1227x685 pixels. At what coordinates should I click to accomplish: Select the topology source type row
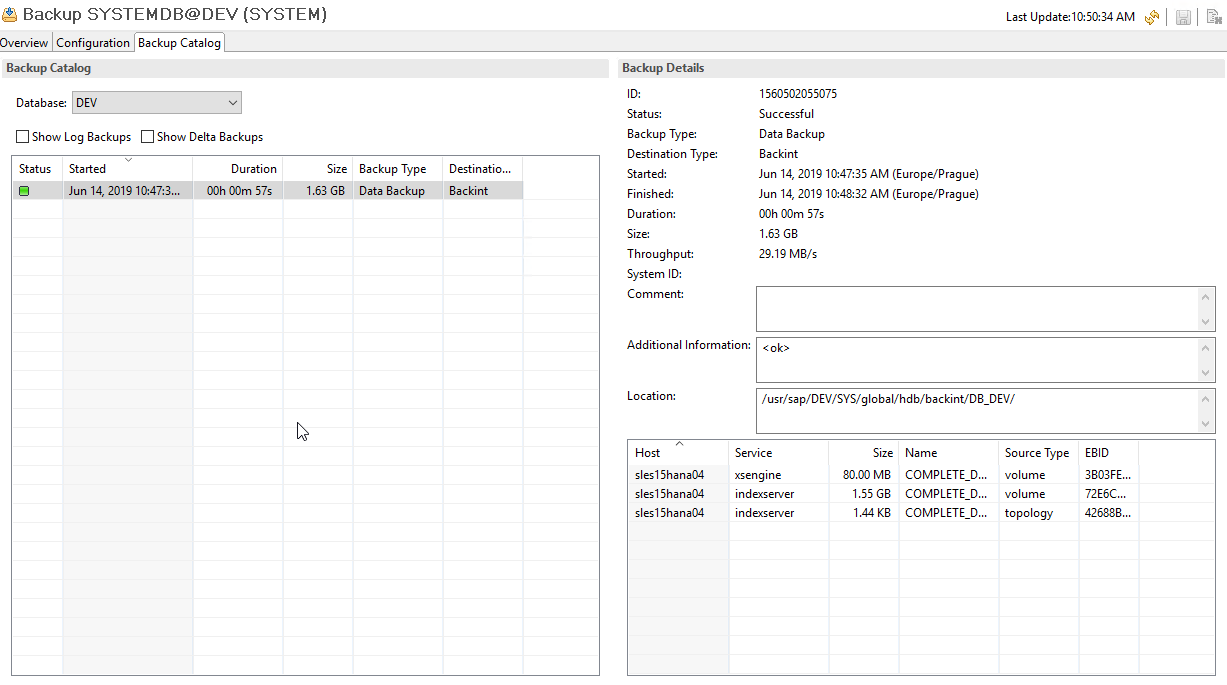(x=883, y=513)
